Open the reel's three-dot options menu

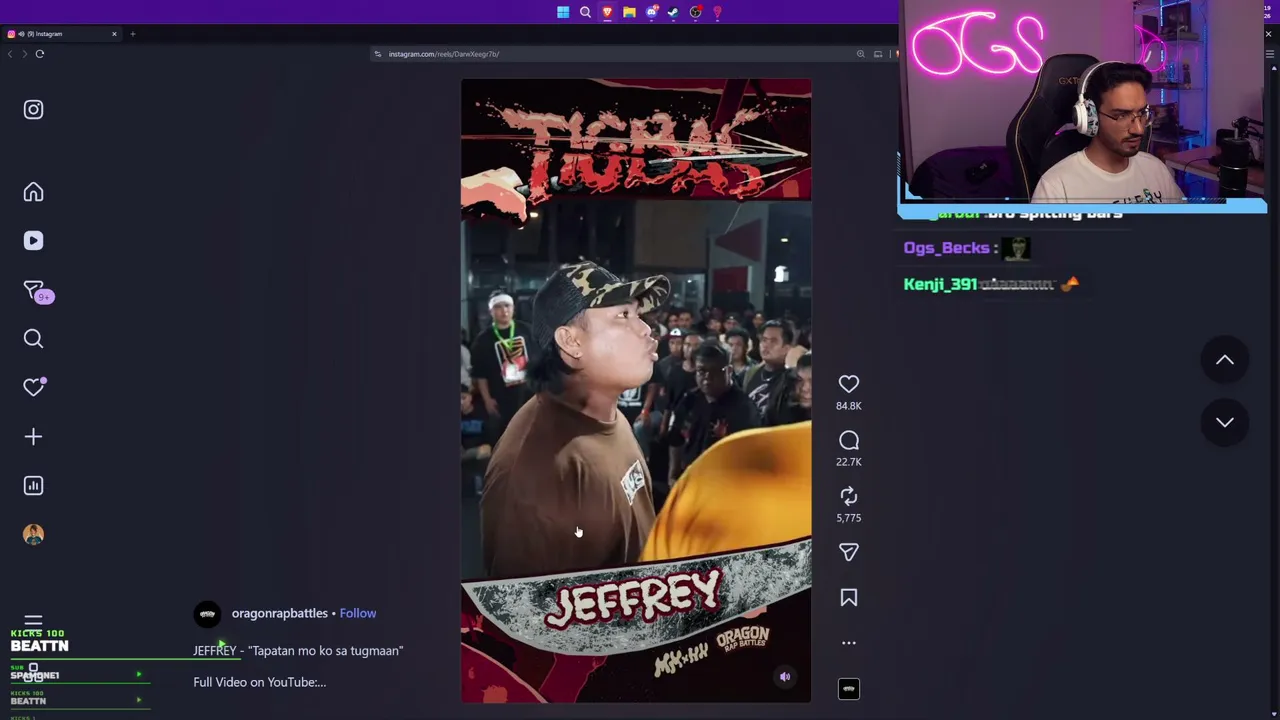(x=848, y=643)
